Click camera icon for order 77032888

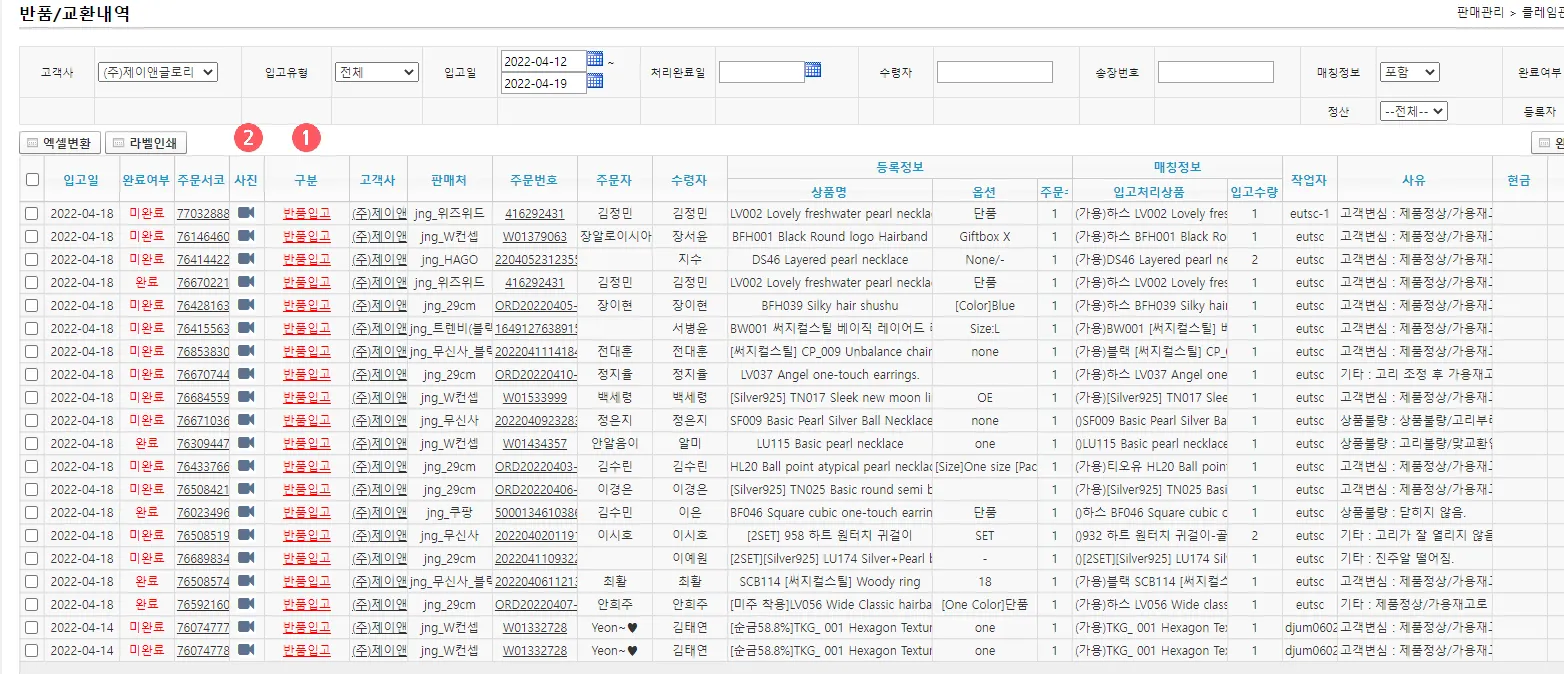pyautogui.click(x=246, y=213)
